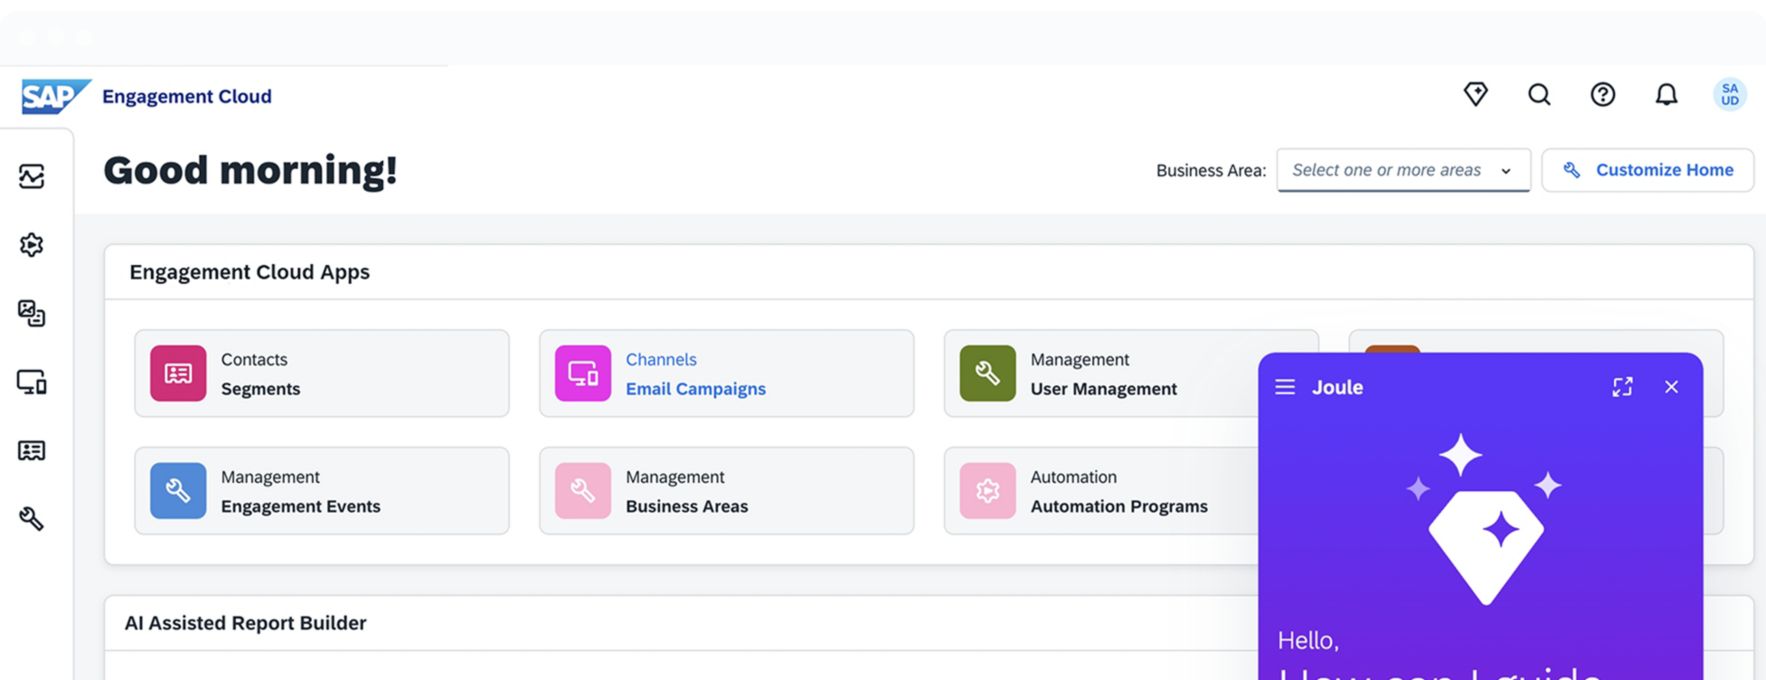1766x680 pixels.
Task: Open the SA UD user avatar
Action: (x=1729, y=94)
